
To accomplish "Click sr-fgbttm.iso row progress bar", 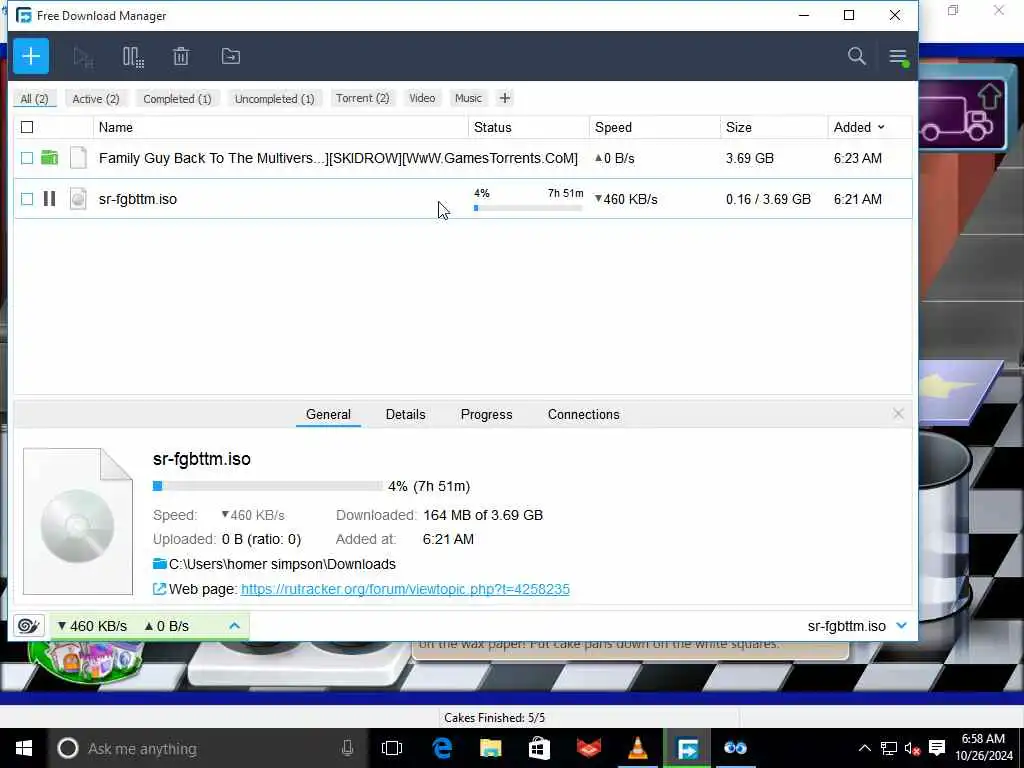I will pos(528,208).
